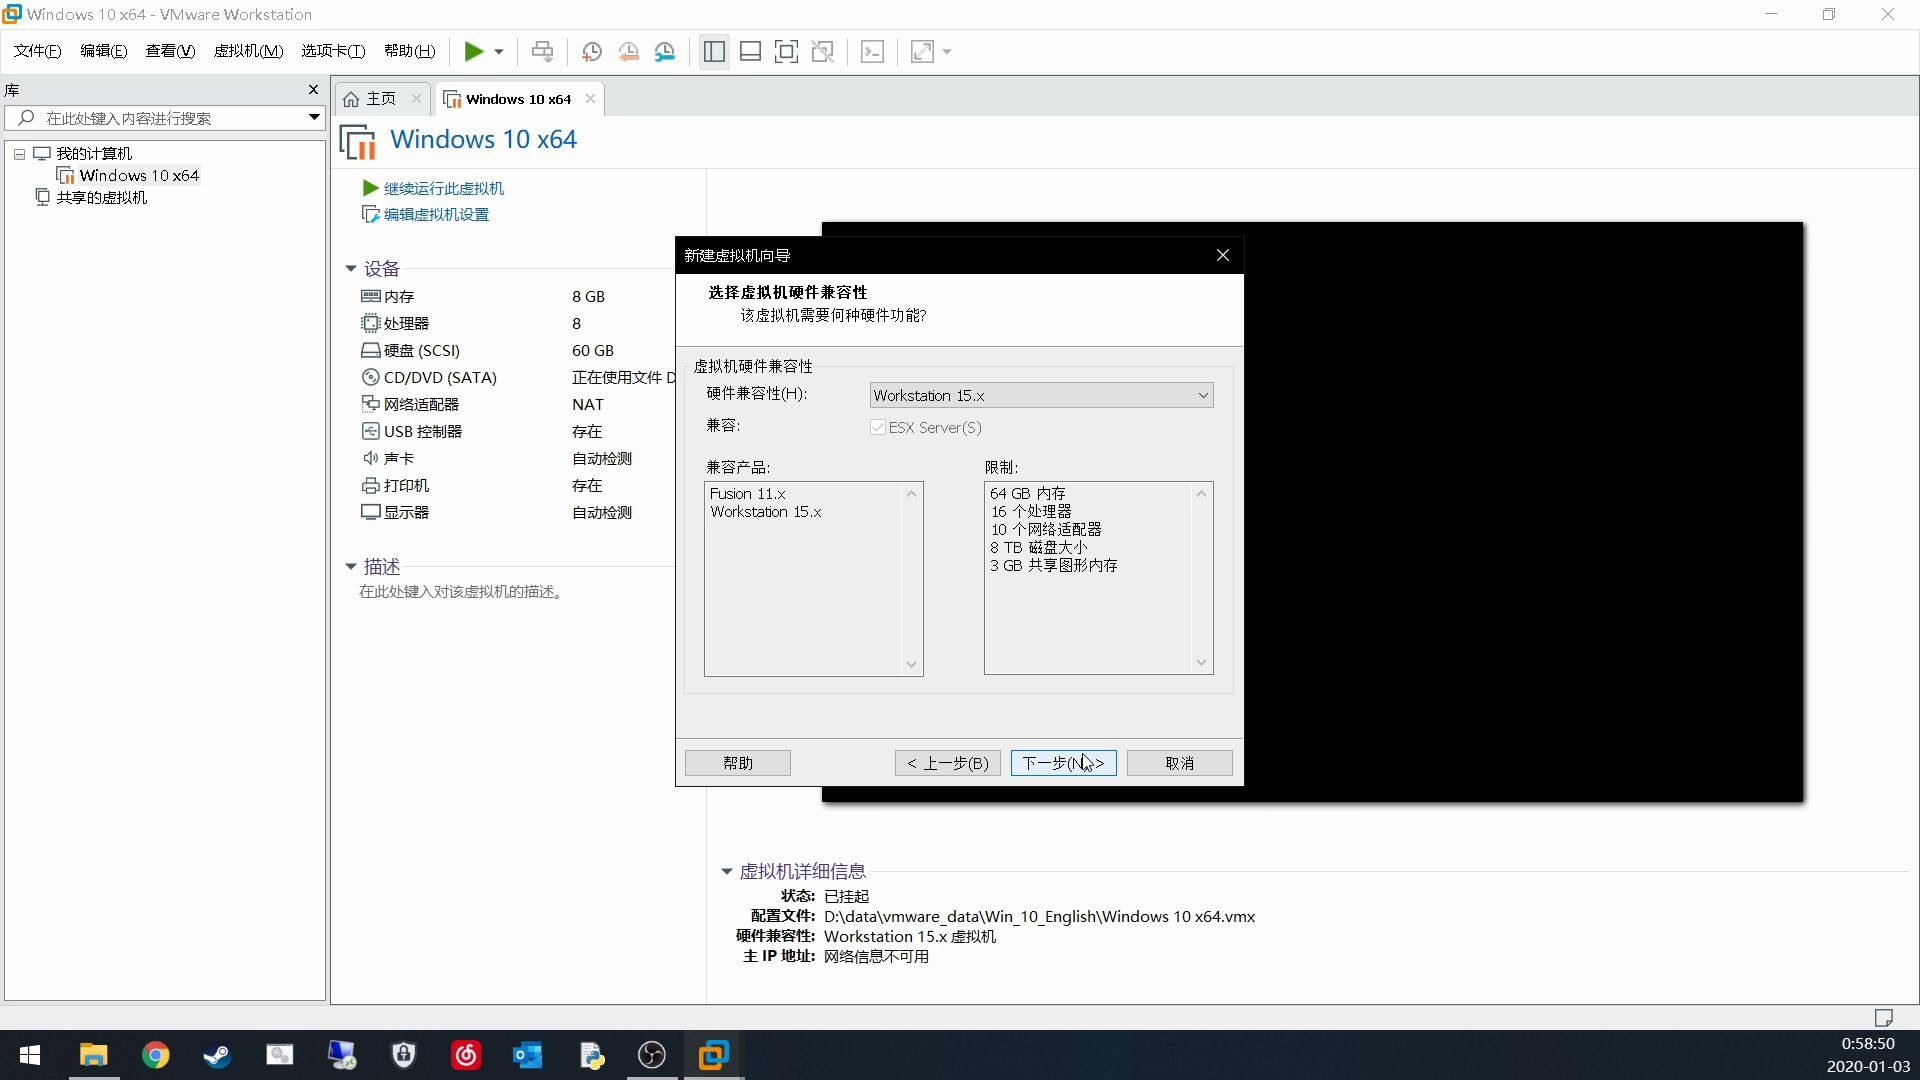Image resolution: width=1920 pixels, height=1080 pixels.
Task: Uncheck the ESX Server(S) checkbox
Action: (879, 427)
